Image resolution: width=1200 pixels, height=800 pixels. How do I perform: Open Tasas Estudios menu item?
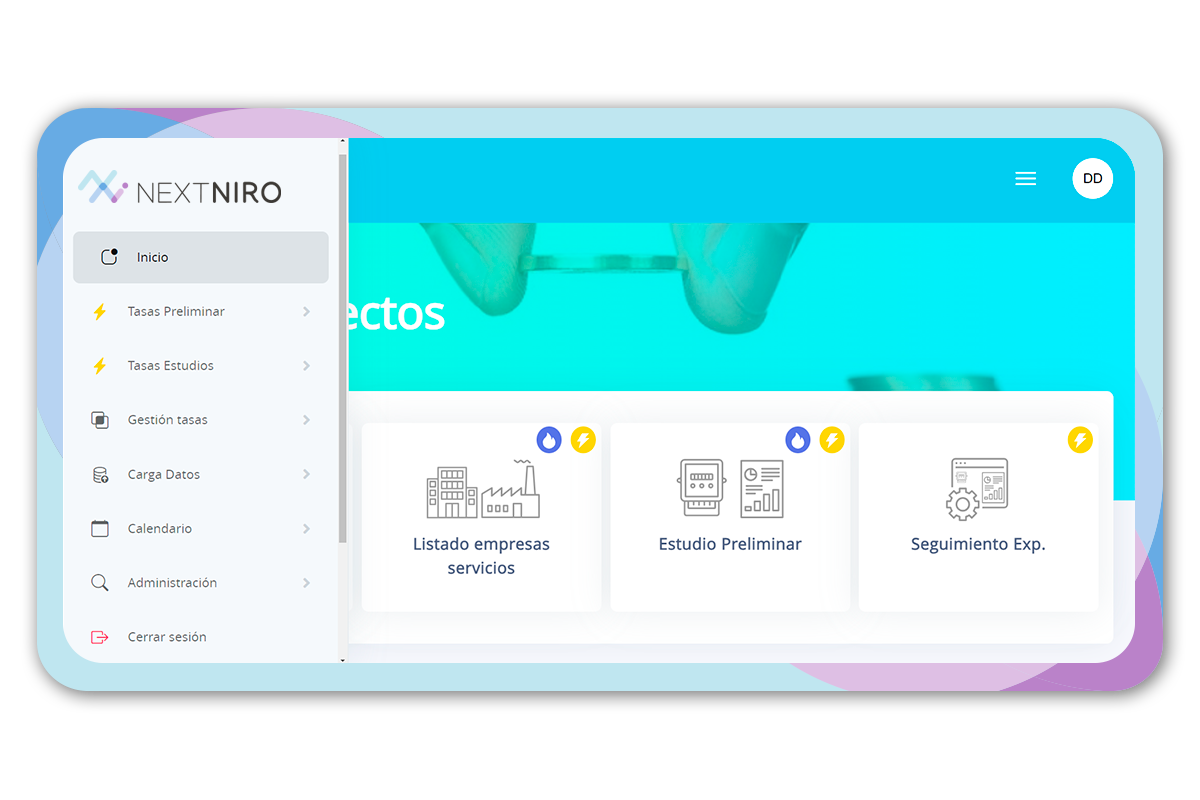coord(200,366)
